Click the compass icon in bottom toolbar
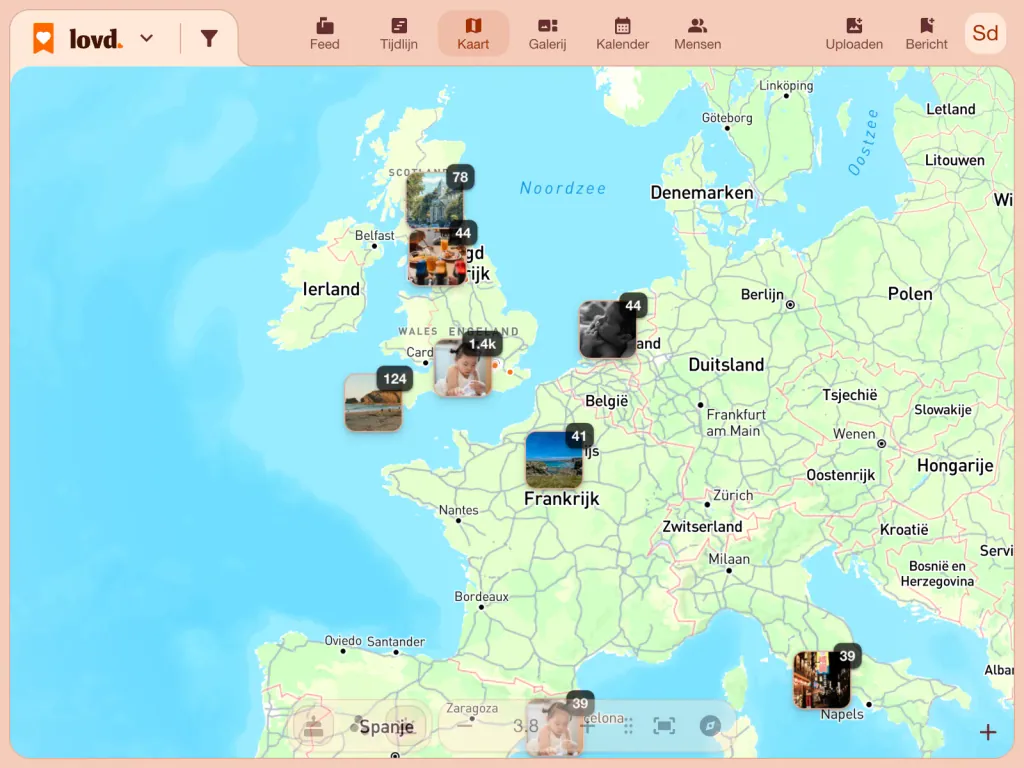The image size is (1024, 768). click(710, 726)
